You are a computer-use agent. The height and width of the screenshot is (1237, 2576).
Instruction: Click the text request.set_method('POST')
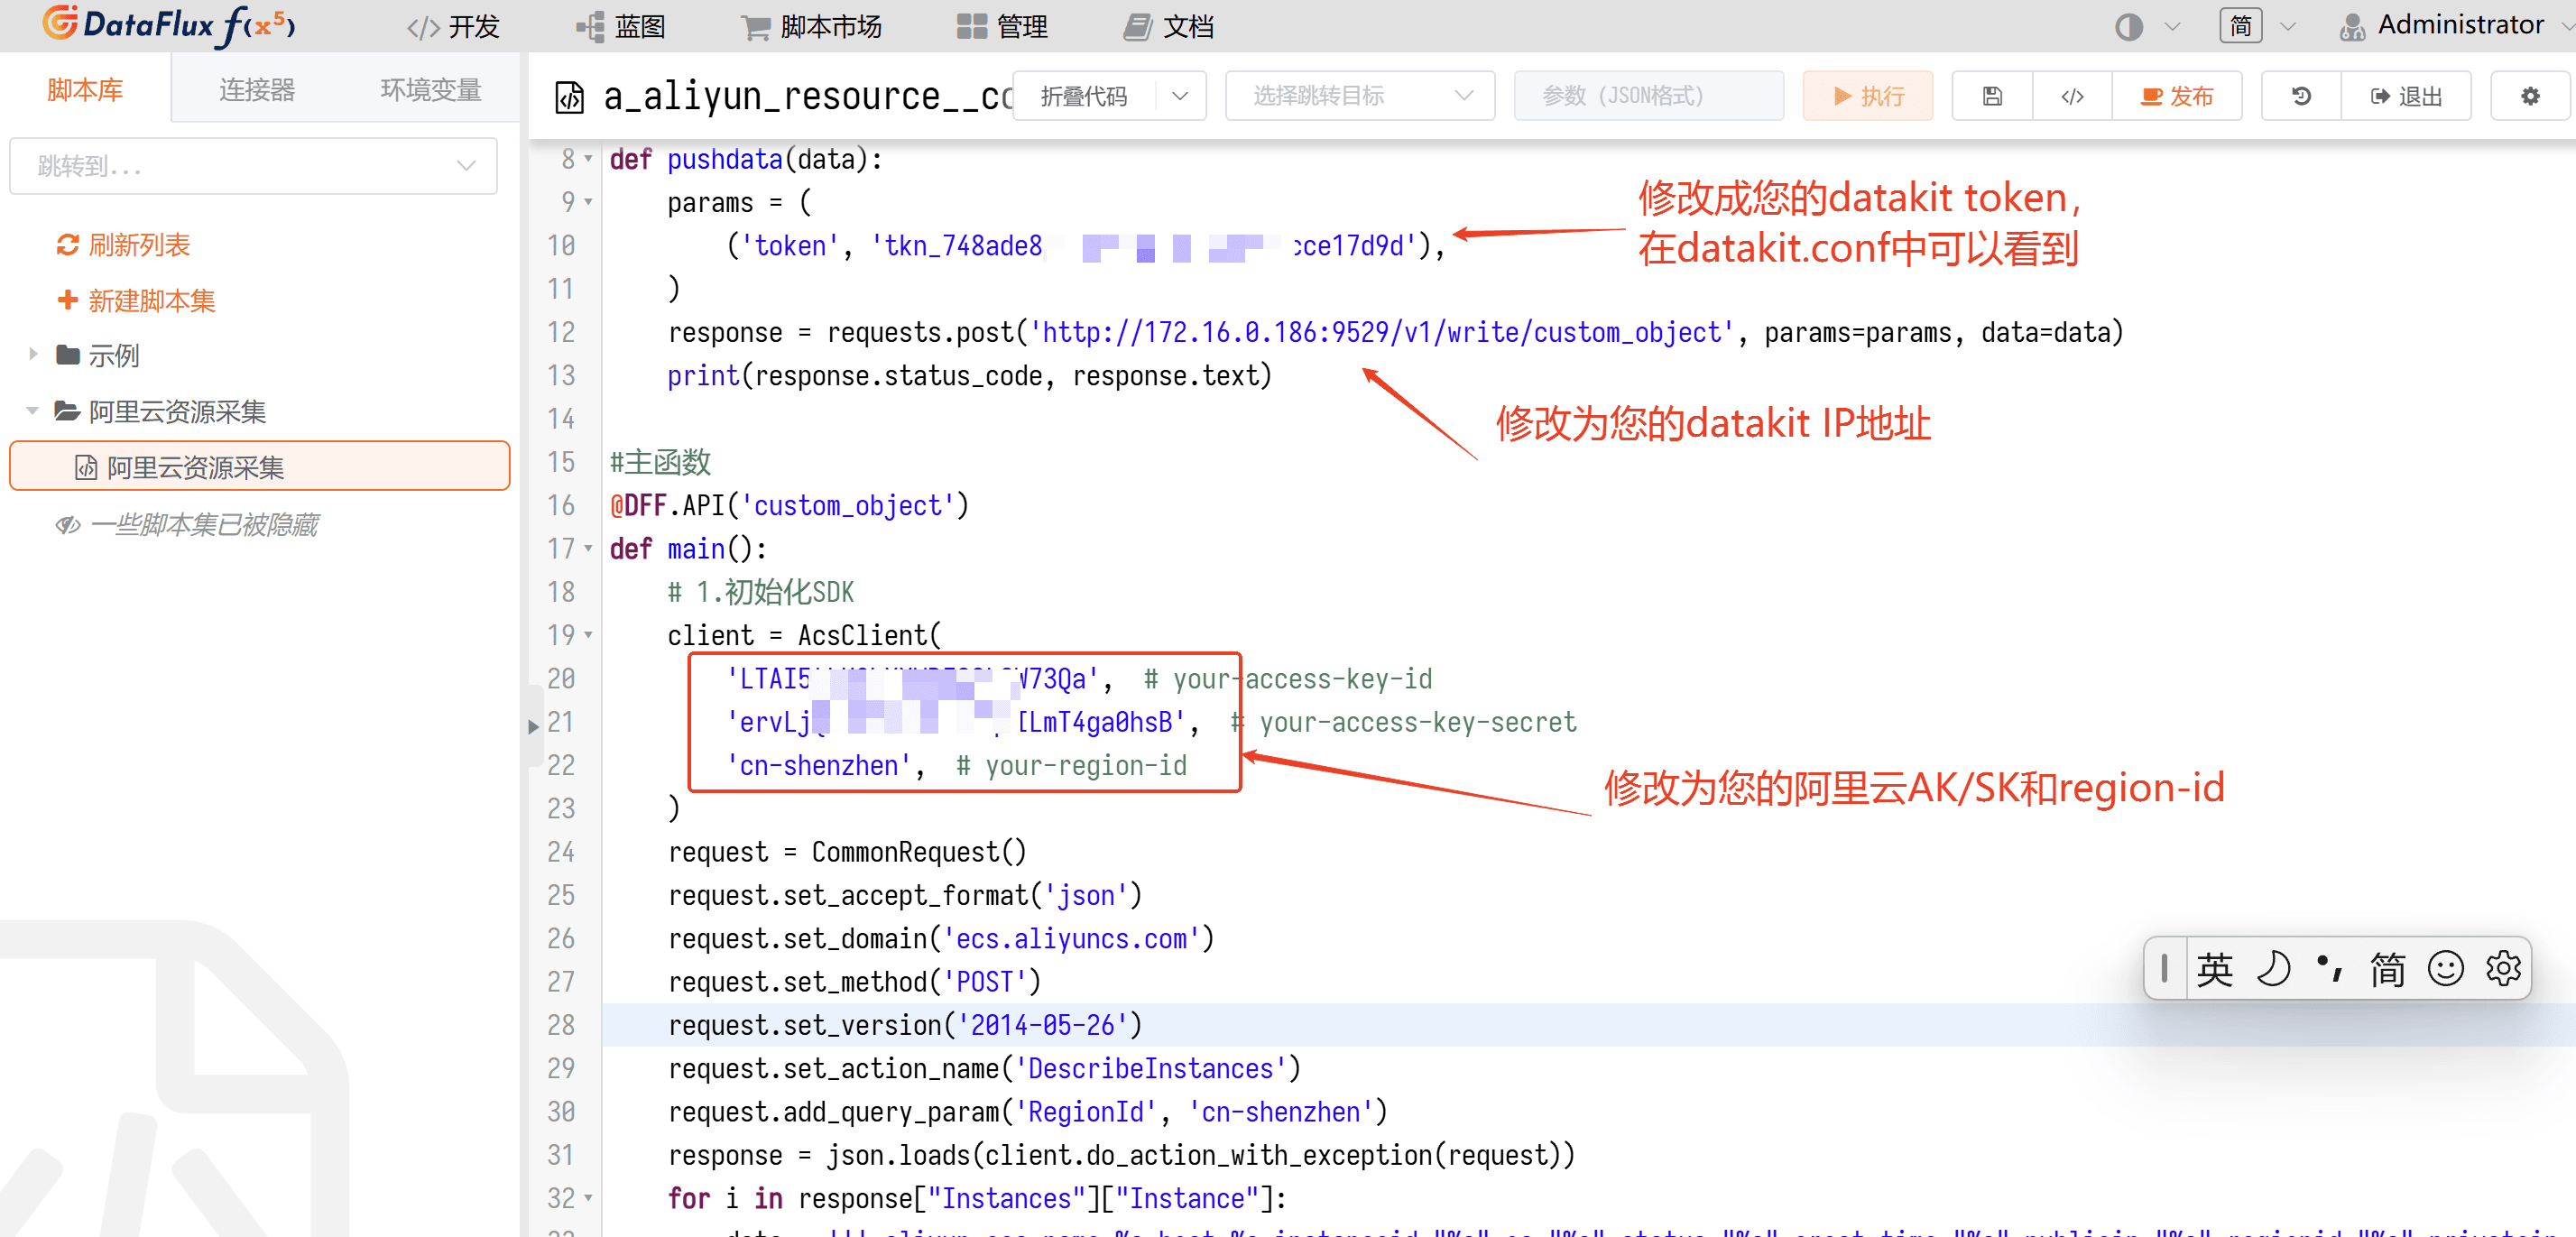coord(854,982)
